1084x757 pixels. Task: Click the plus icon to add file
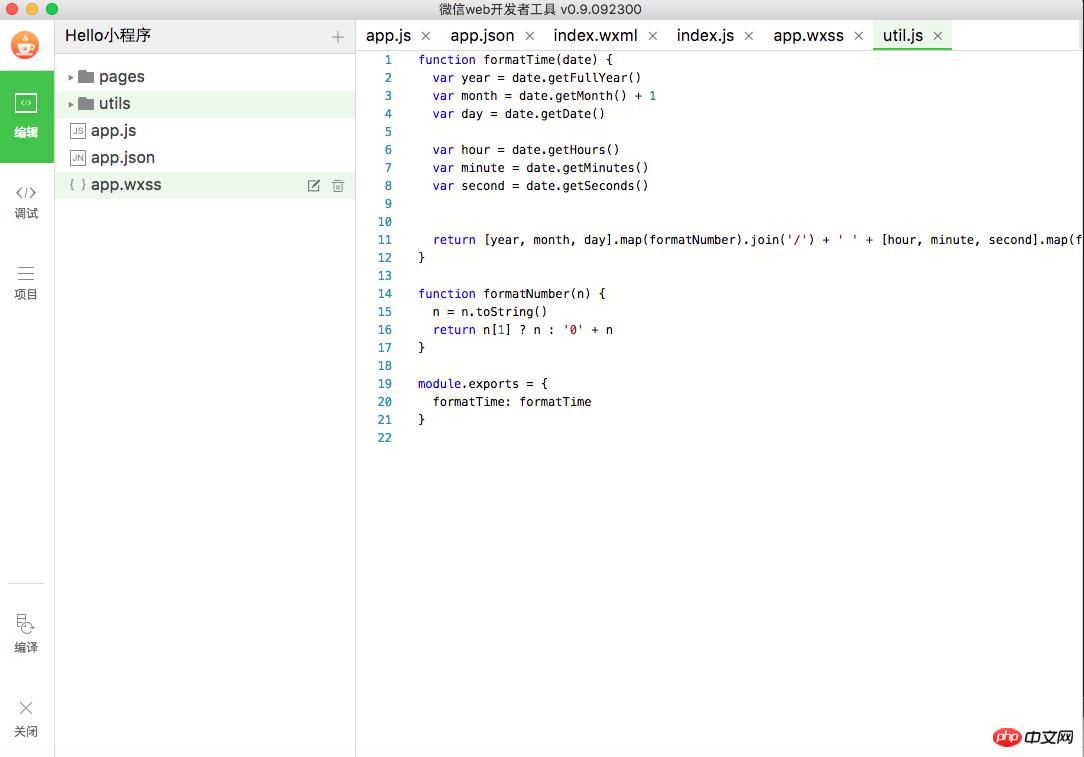338,37
